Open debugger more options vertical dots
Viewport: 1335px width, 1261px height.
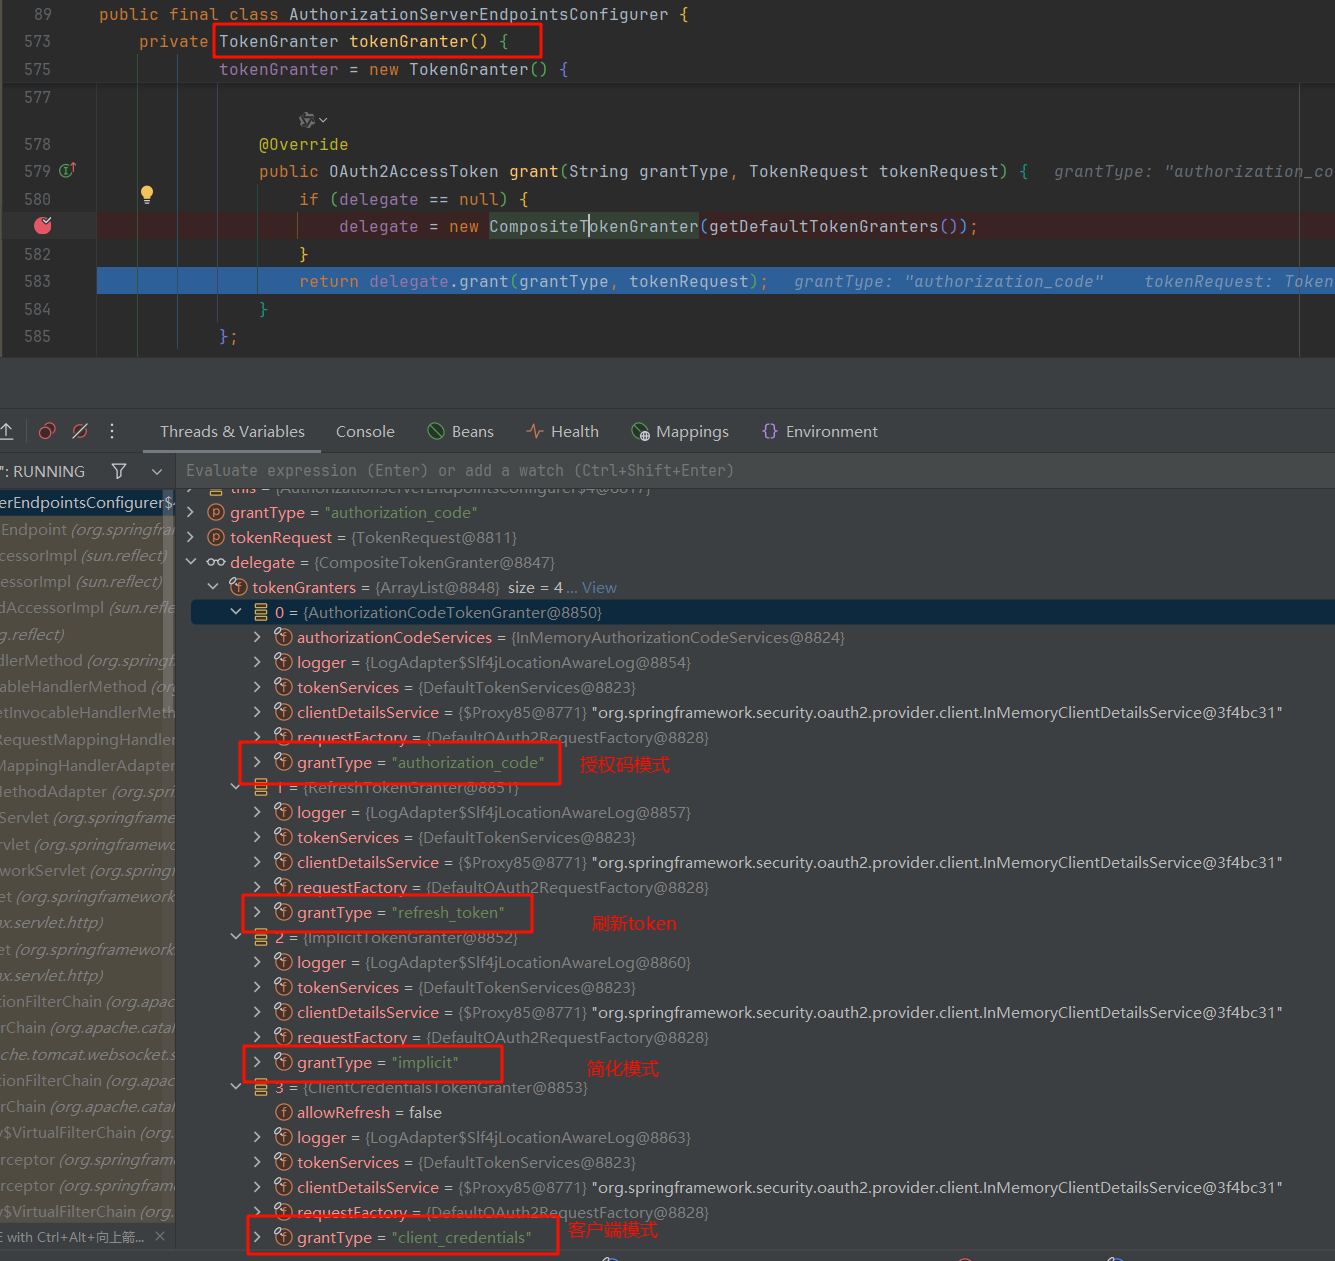tap(112, 431)
